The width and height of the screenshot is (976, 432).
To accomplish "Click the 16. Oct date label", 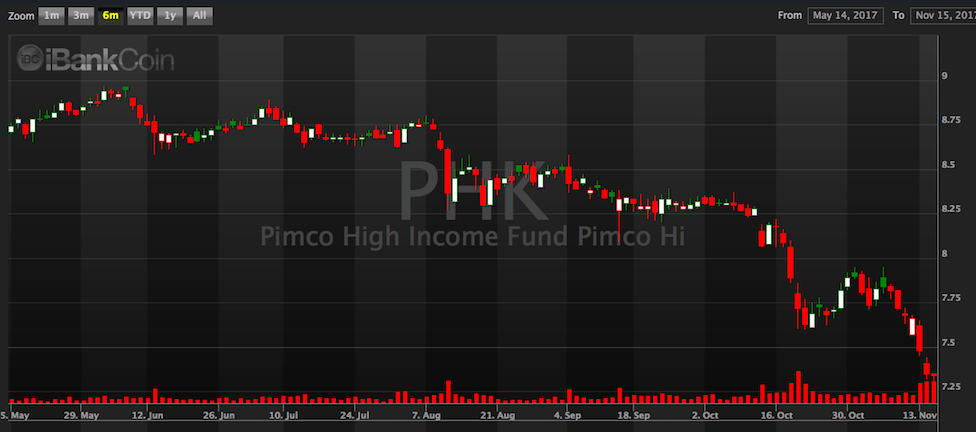I will click(x=776, y=415).
